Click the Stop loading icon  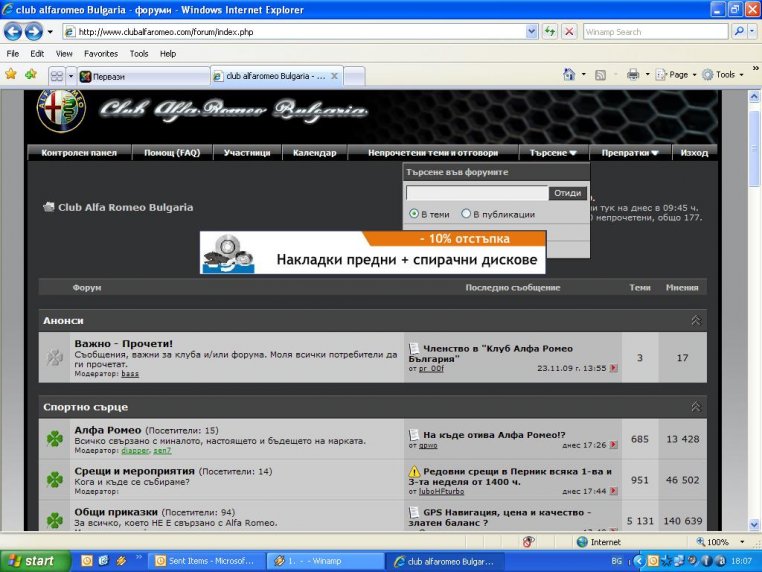coord(569,31)
